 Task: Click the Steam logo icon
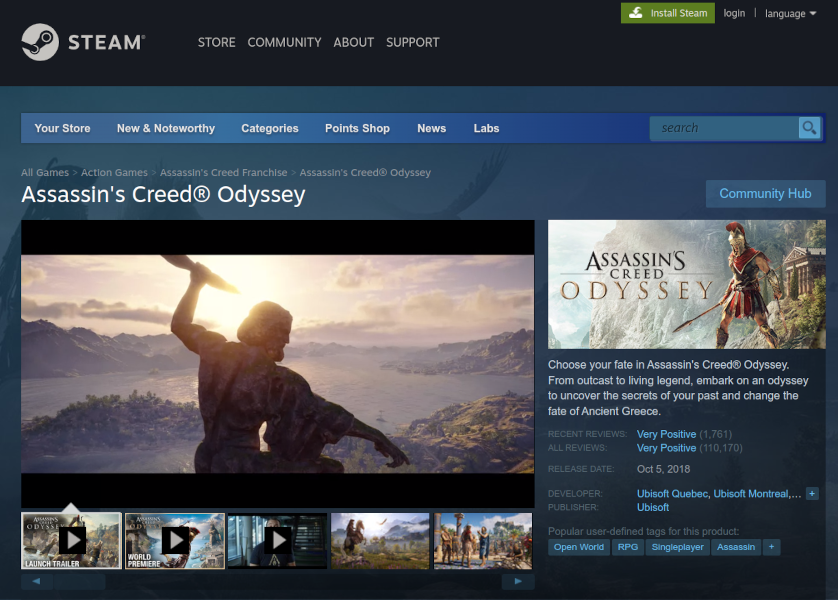click(x=40, y=42)
